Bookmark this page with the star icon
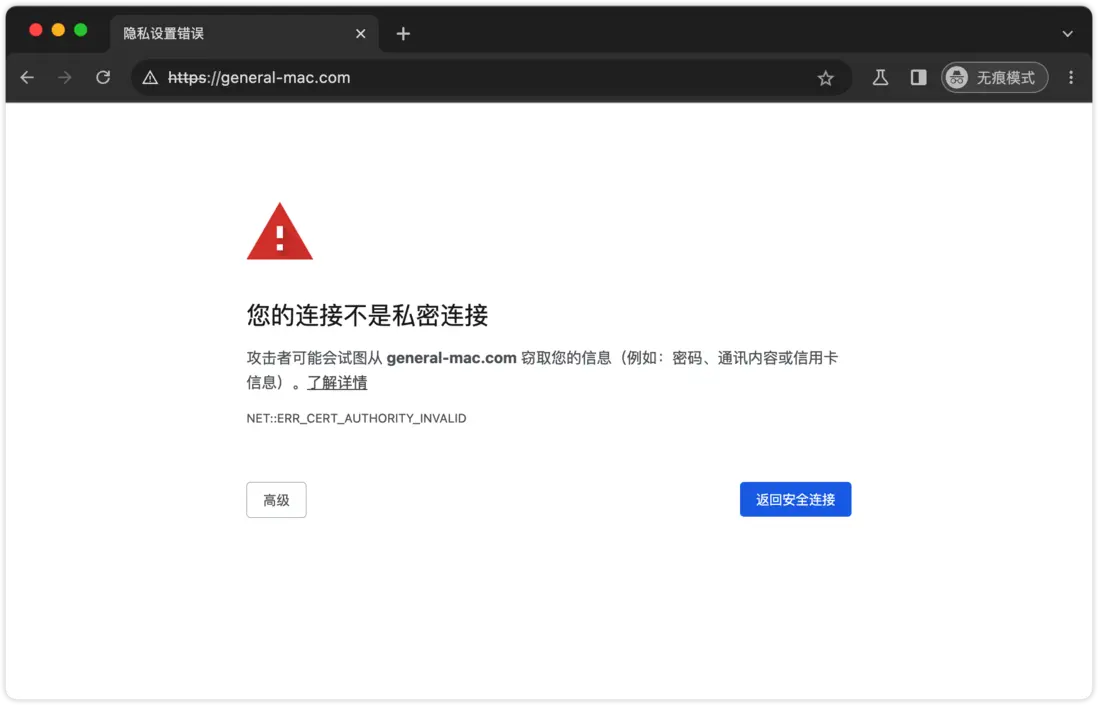This screenshot has width=1098, height=705. pyautogui.click(x=826, y=78)
